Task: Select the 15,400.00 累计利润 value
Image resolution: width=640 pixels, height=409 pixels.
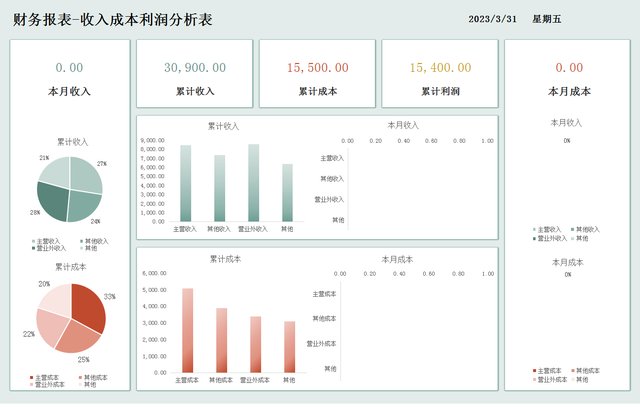Action: point(440,67)
